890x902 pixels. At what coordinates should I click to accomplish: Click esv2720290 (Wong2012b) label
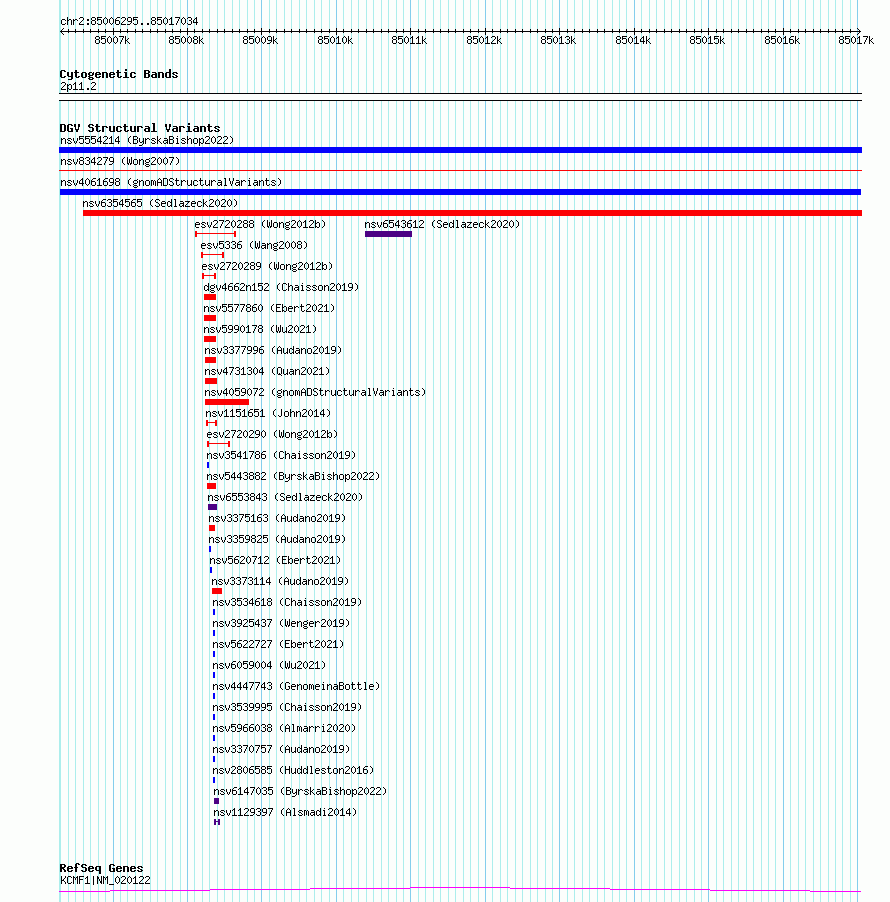pos(272,434)
